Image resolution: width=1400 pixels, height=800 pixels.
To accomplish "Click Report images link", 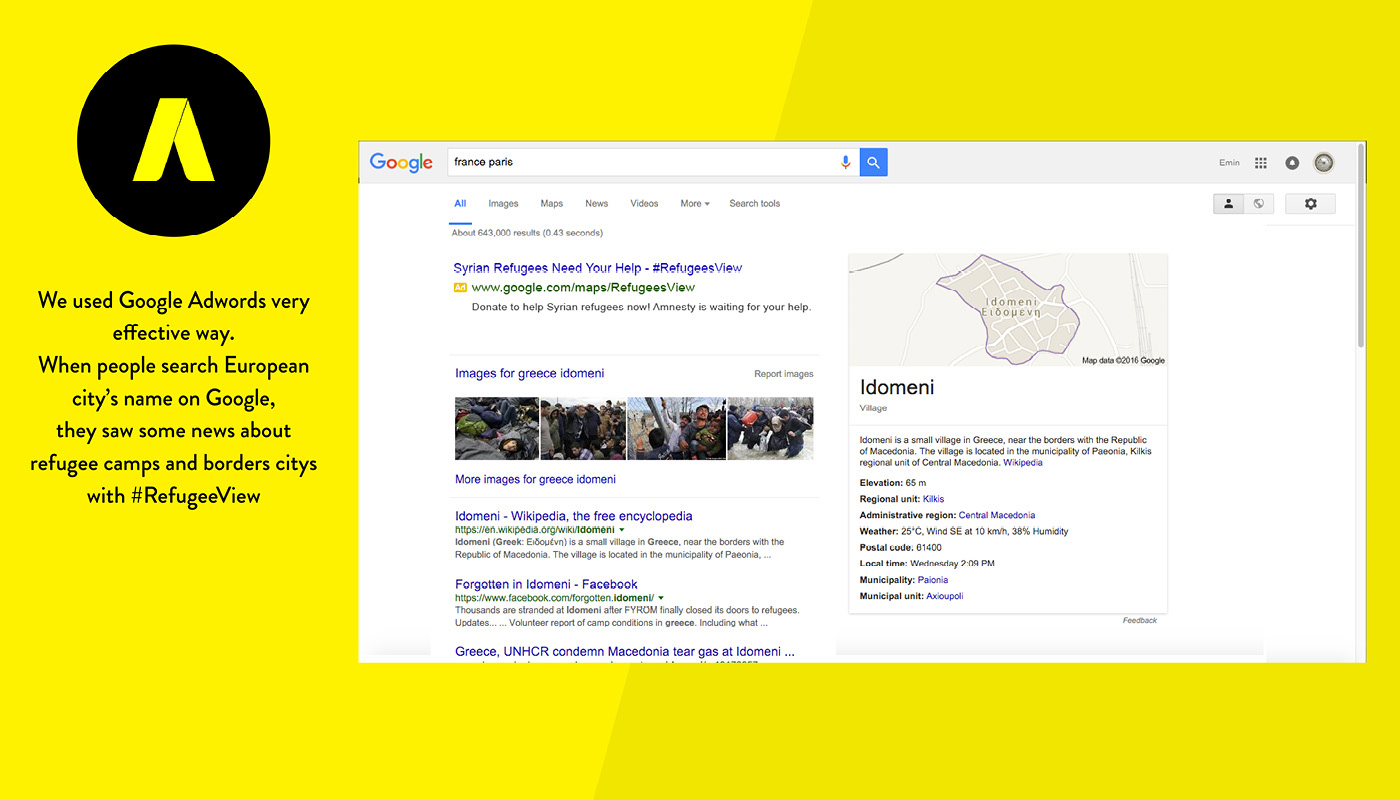I will point(784,374).
